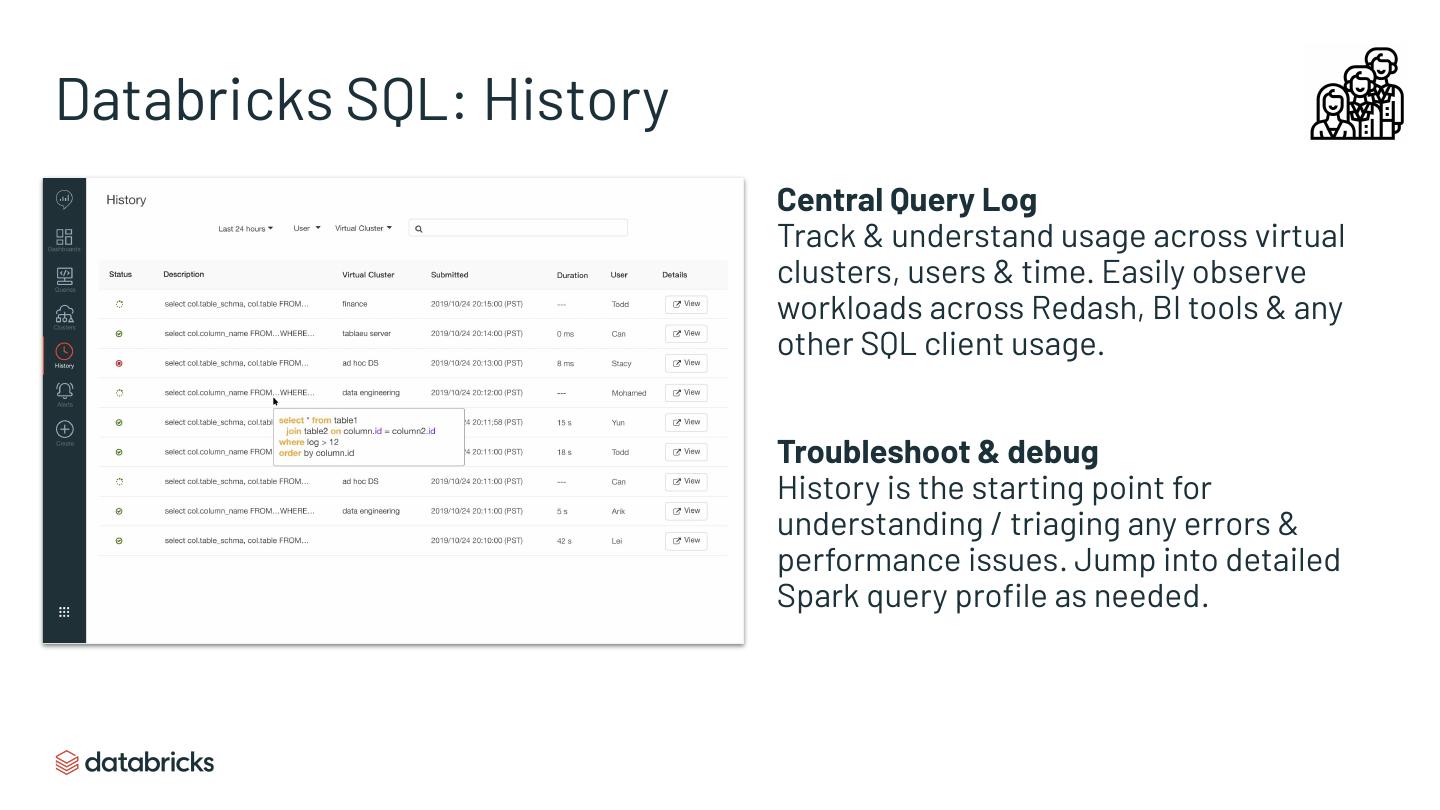
Task: Expand the Virtual Cluster filter dropdown
Action: [x=363, y=228]
